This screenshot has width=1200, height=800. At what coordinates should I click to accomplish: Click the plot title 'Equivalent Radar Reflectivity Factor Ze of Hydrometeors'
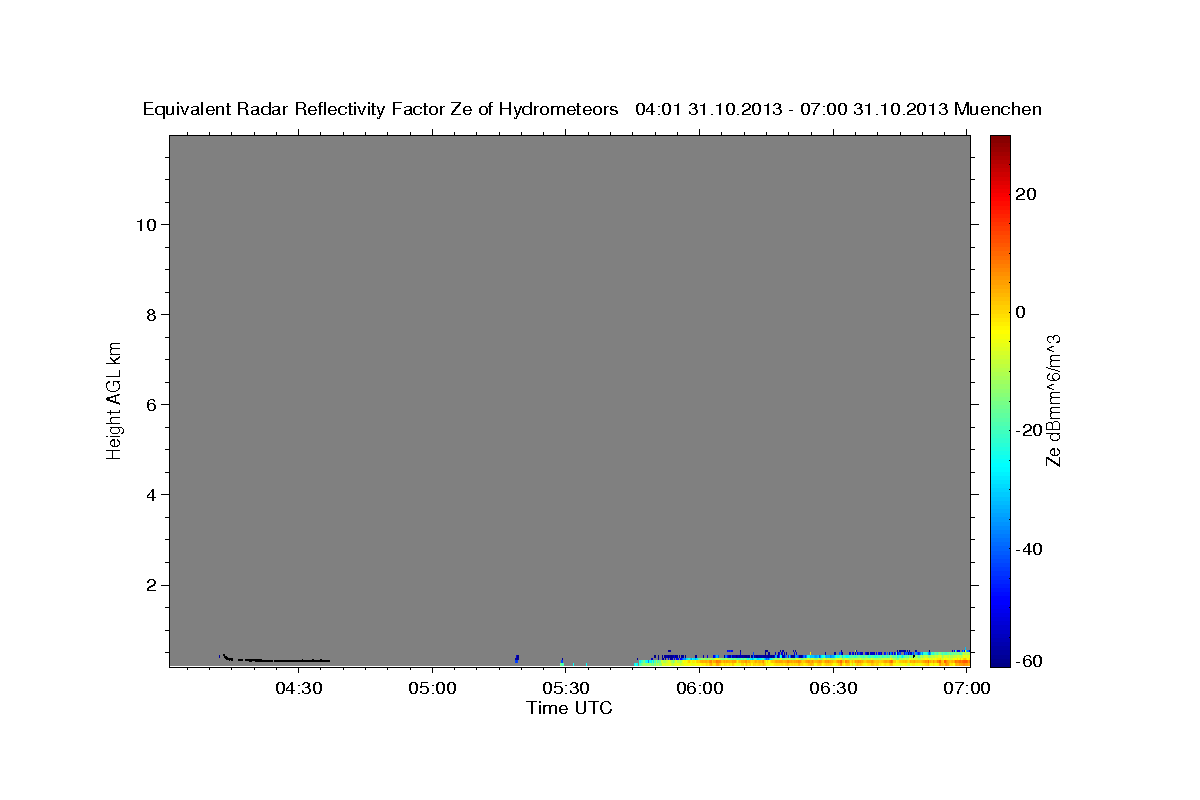pyautogui.click(x=380, y=109)
